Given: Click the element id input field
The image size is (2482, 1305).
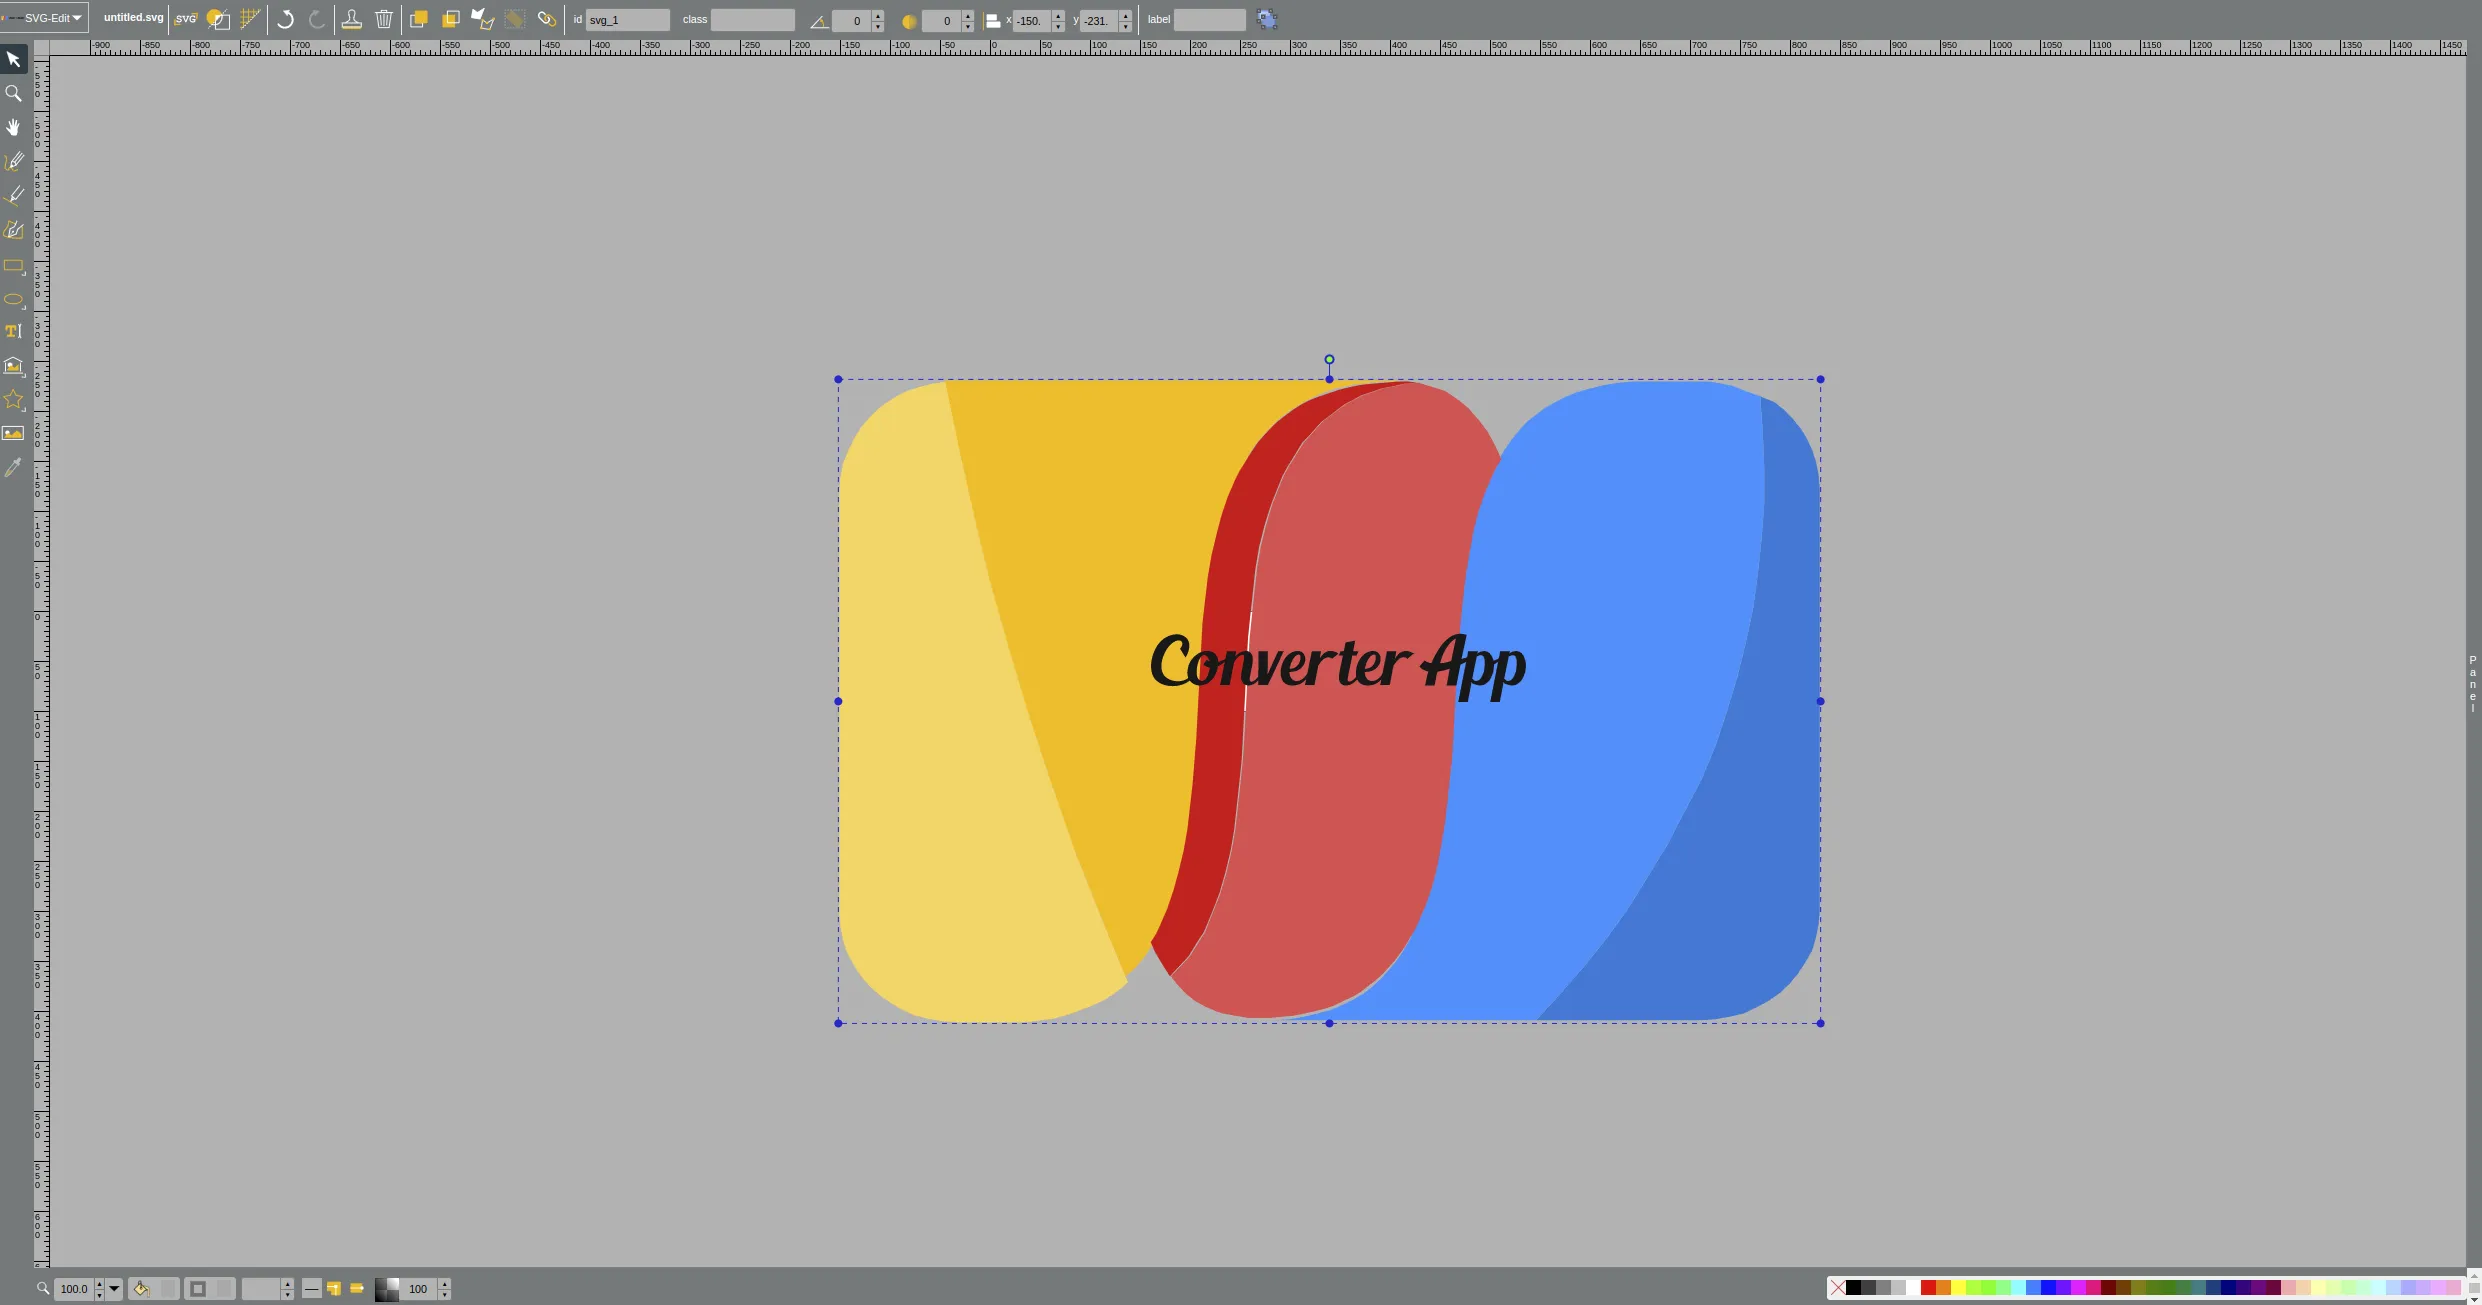Looking at the screenshot, I should click(627, 20).
